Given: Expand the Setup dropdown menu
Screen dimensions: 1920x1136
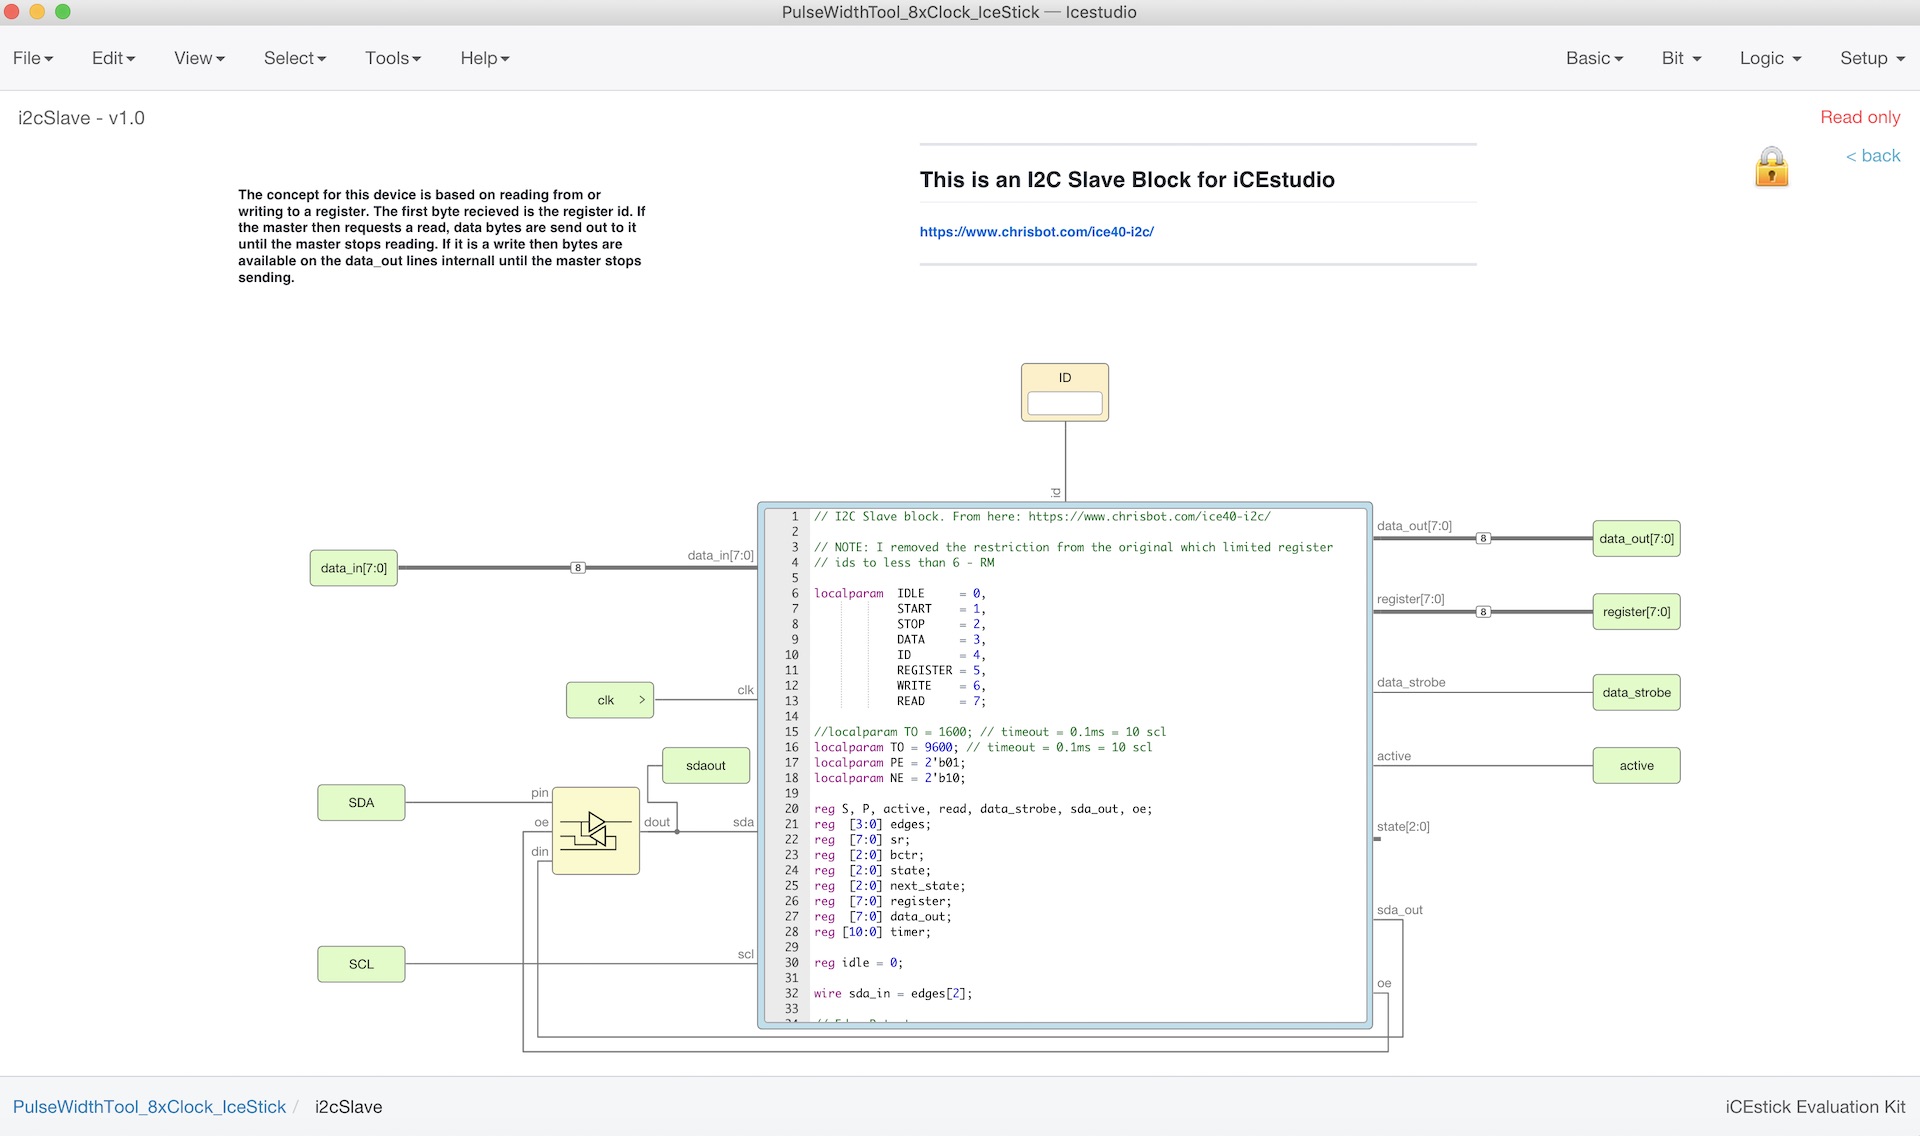Looking at the screenshot, I should pyautogui.click(x=1872, y=58).
